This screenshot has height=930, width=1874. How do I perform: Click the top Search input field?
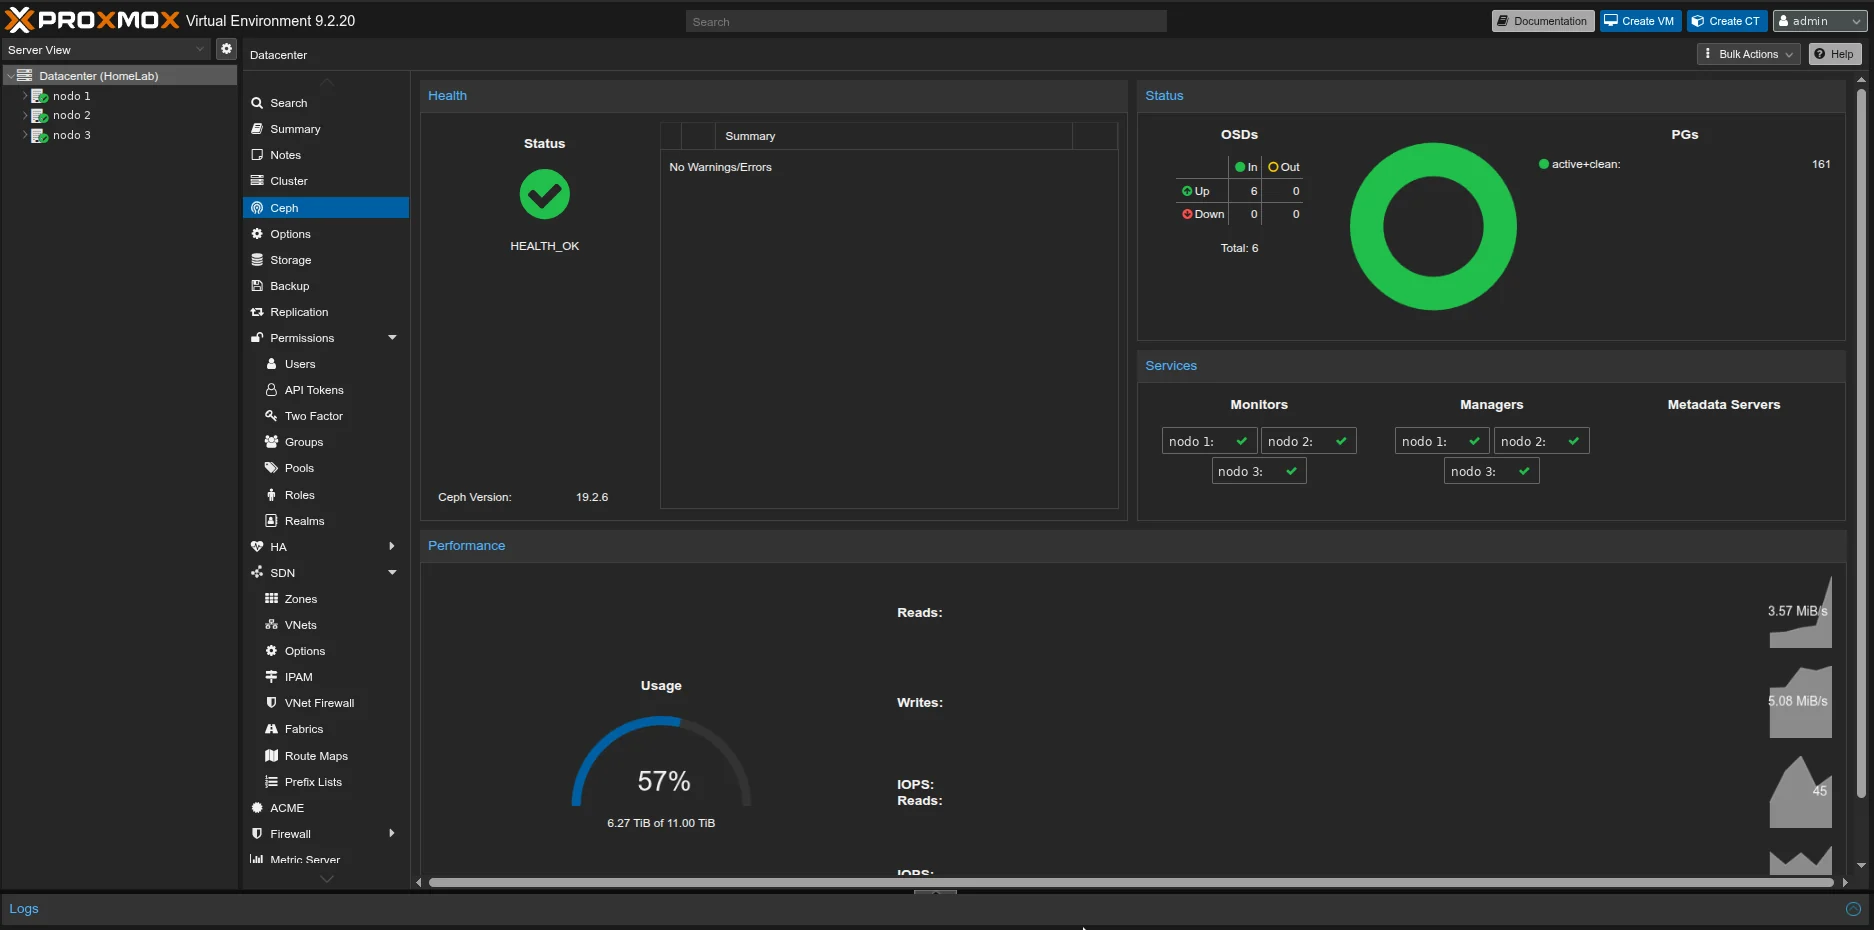point(926,21)
